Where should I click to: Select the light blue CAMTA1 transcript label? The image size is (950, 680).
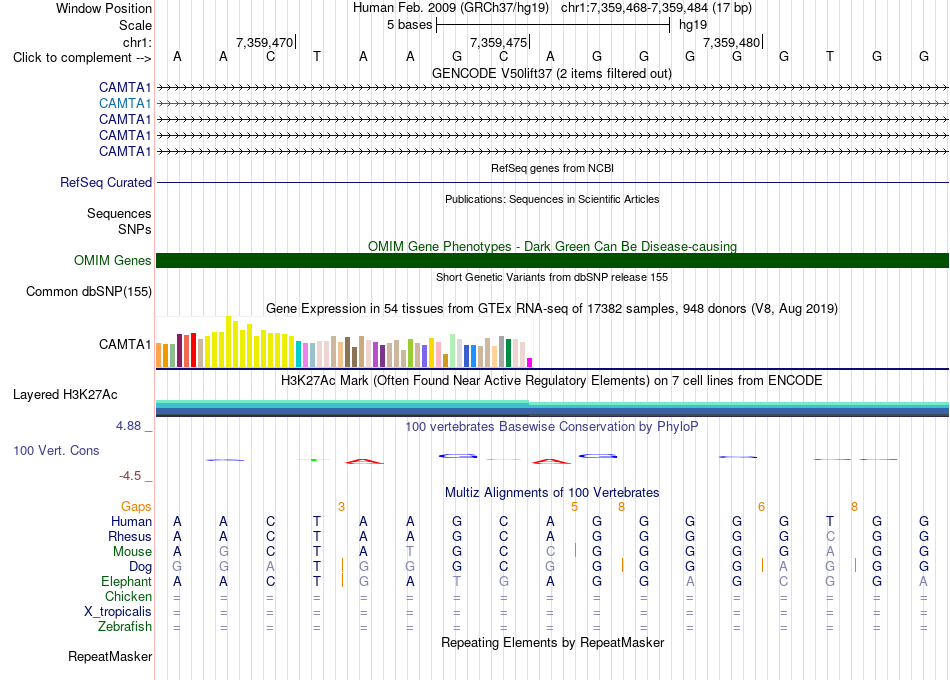125,104
